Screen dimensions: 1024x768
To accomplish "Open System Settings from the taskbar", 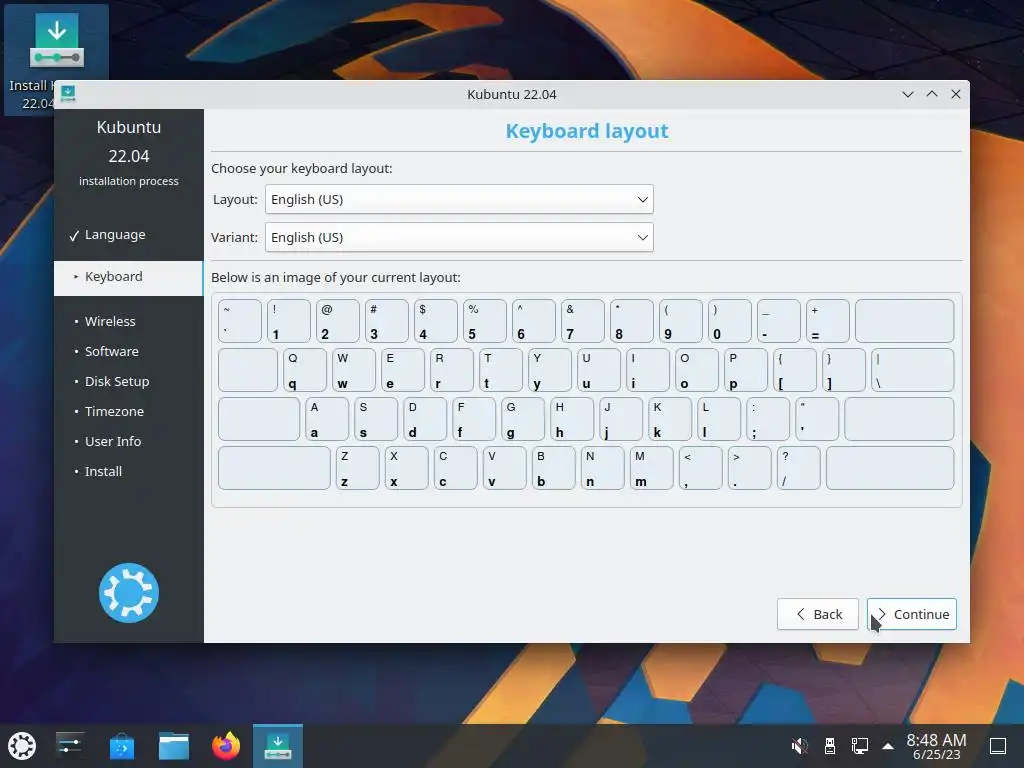I will point(69,746).
